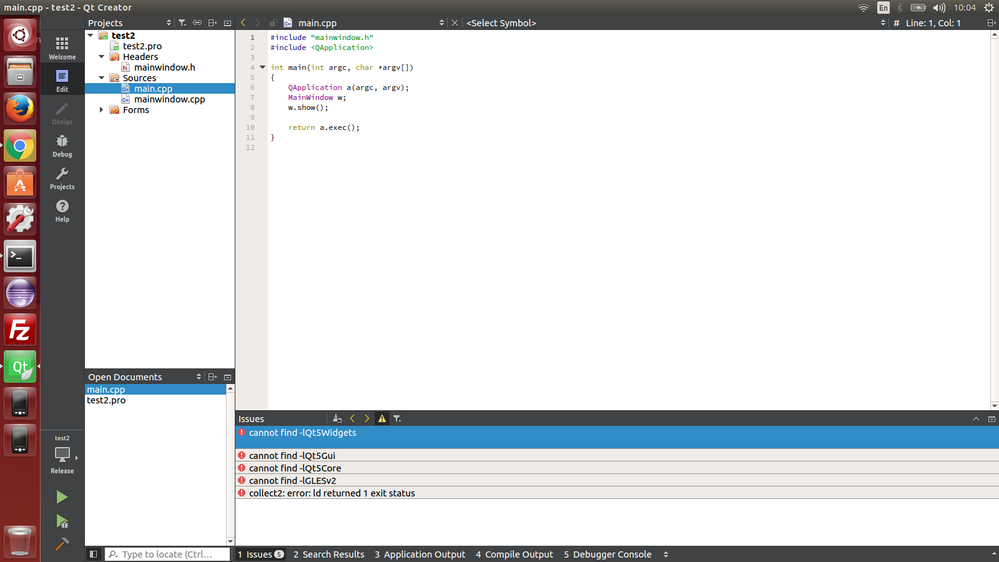Viewport: 999px width, 562px height.
Task: Open the output panes selector arrows
Action: tap(666, 554)
